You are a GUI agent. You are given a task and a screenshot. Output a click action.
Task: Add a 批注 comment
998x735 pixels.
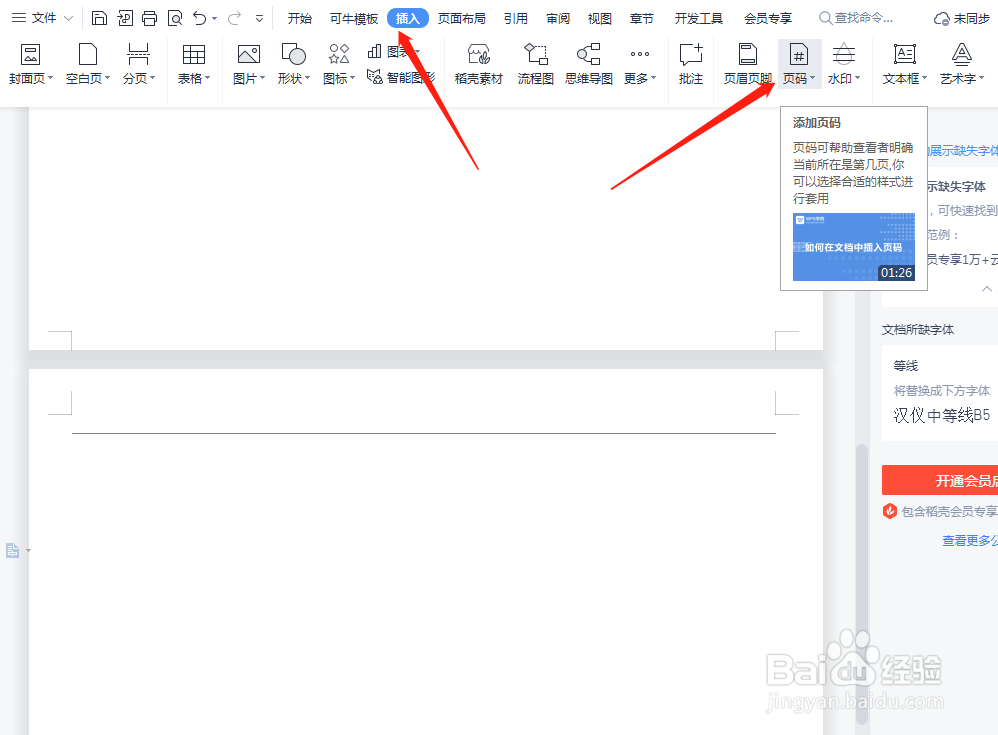(x=691, y=64)
